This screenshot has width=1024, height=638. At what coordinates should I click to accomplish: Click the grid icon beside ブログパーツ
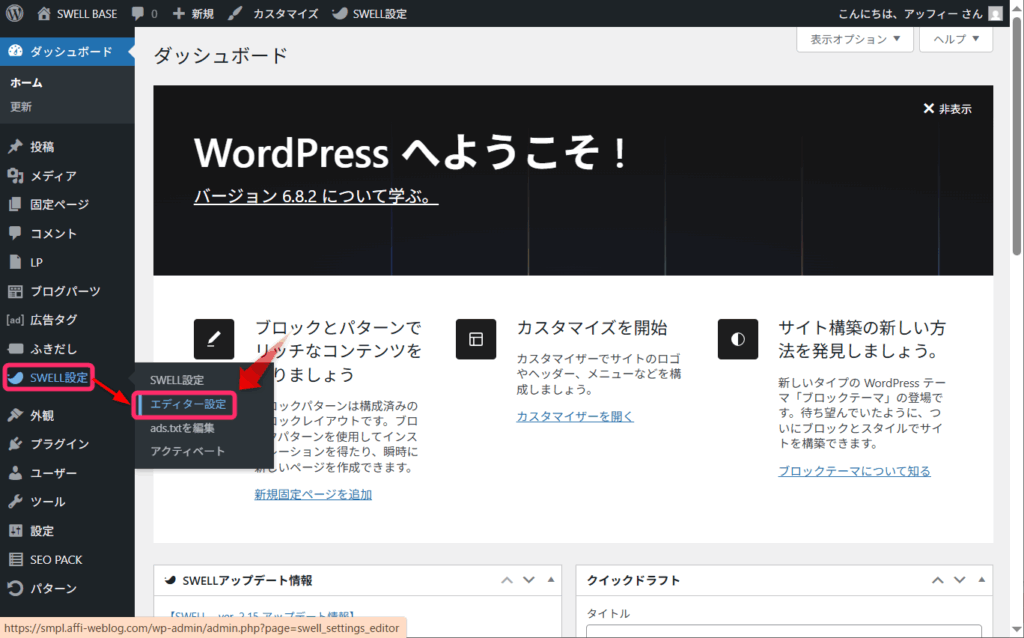pyautogui.click(x=15, y=291)
